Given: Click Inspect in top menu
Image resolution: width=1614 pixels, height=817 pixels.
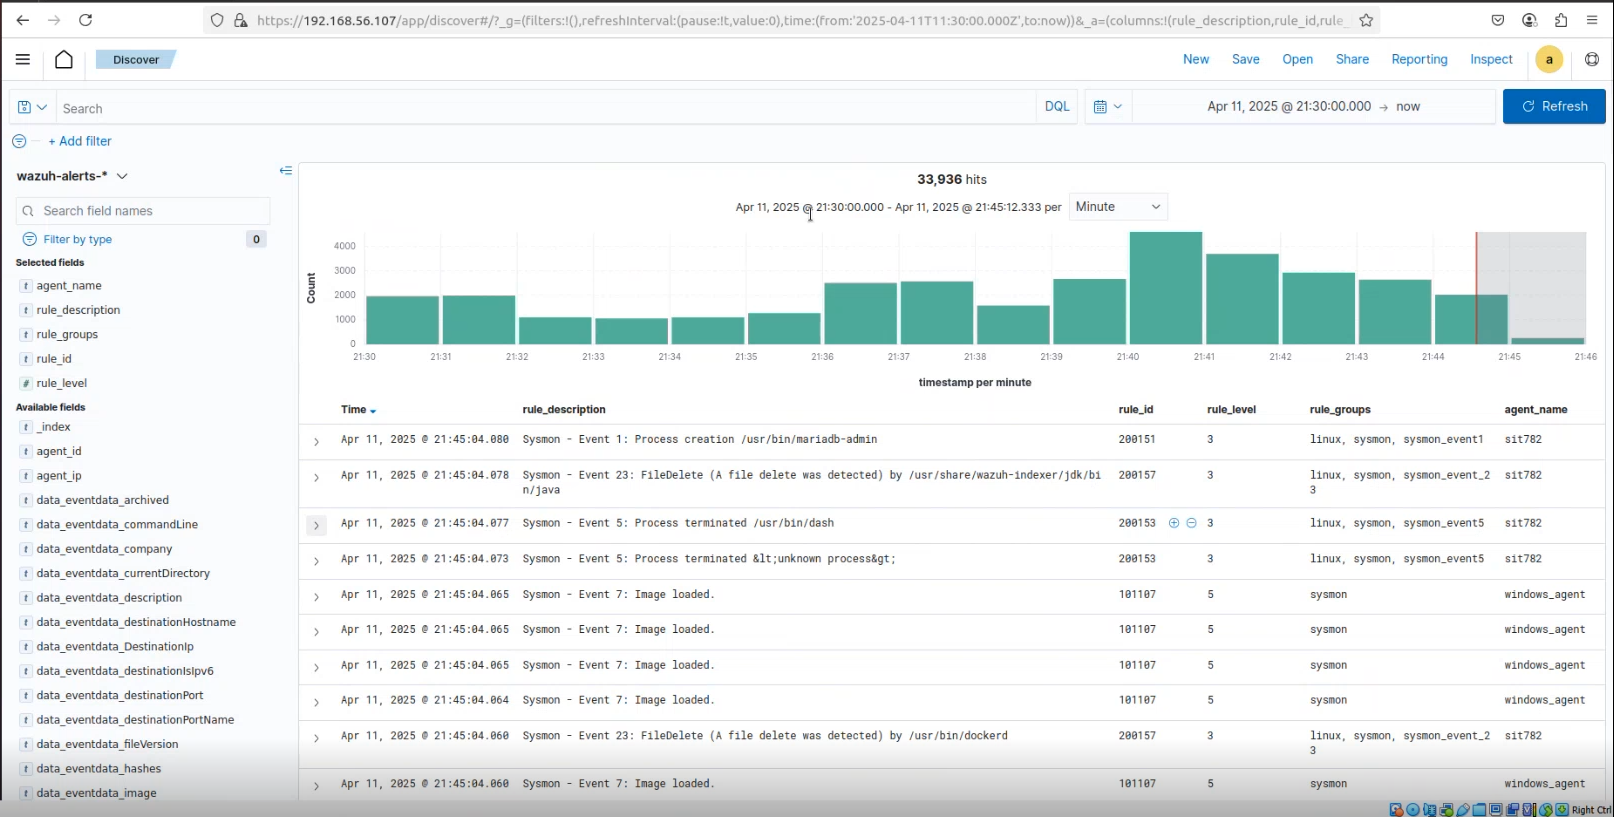Looking at the screenshot, I should coord(1491,59).
